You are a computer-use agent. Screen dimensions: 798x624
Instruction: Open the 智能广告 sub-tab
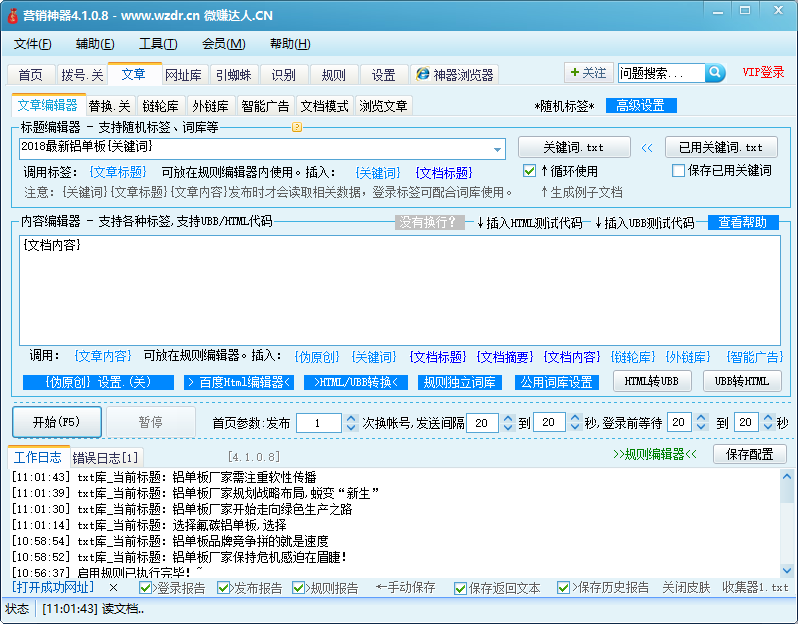coord(265,106)
